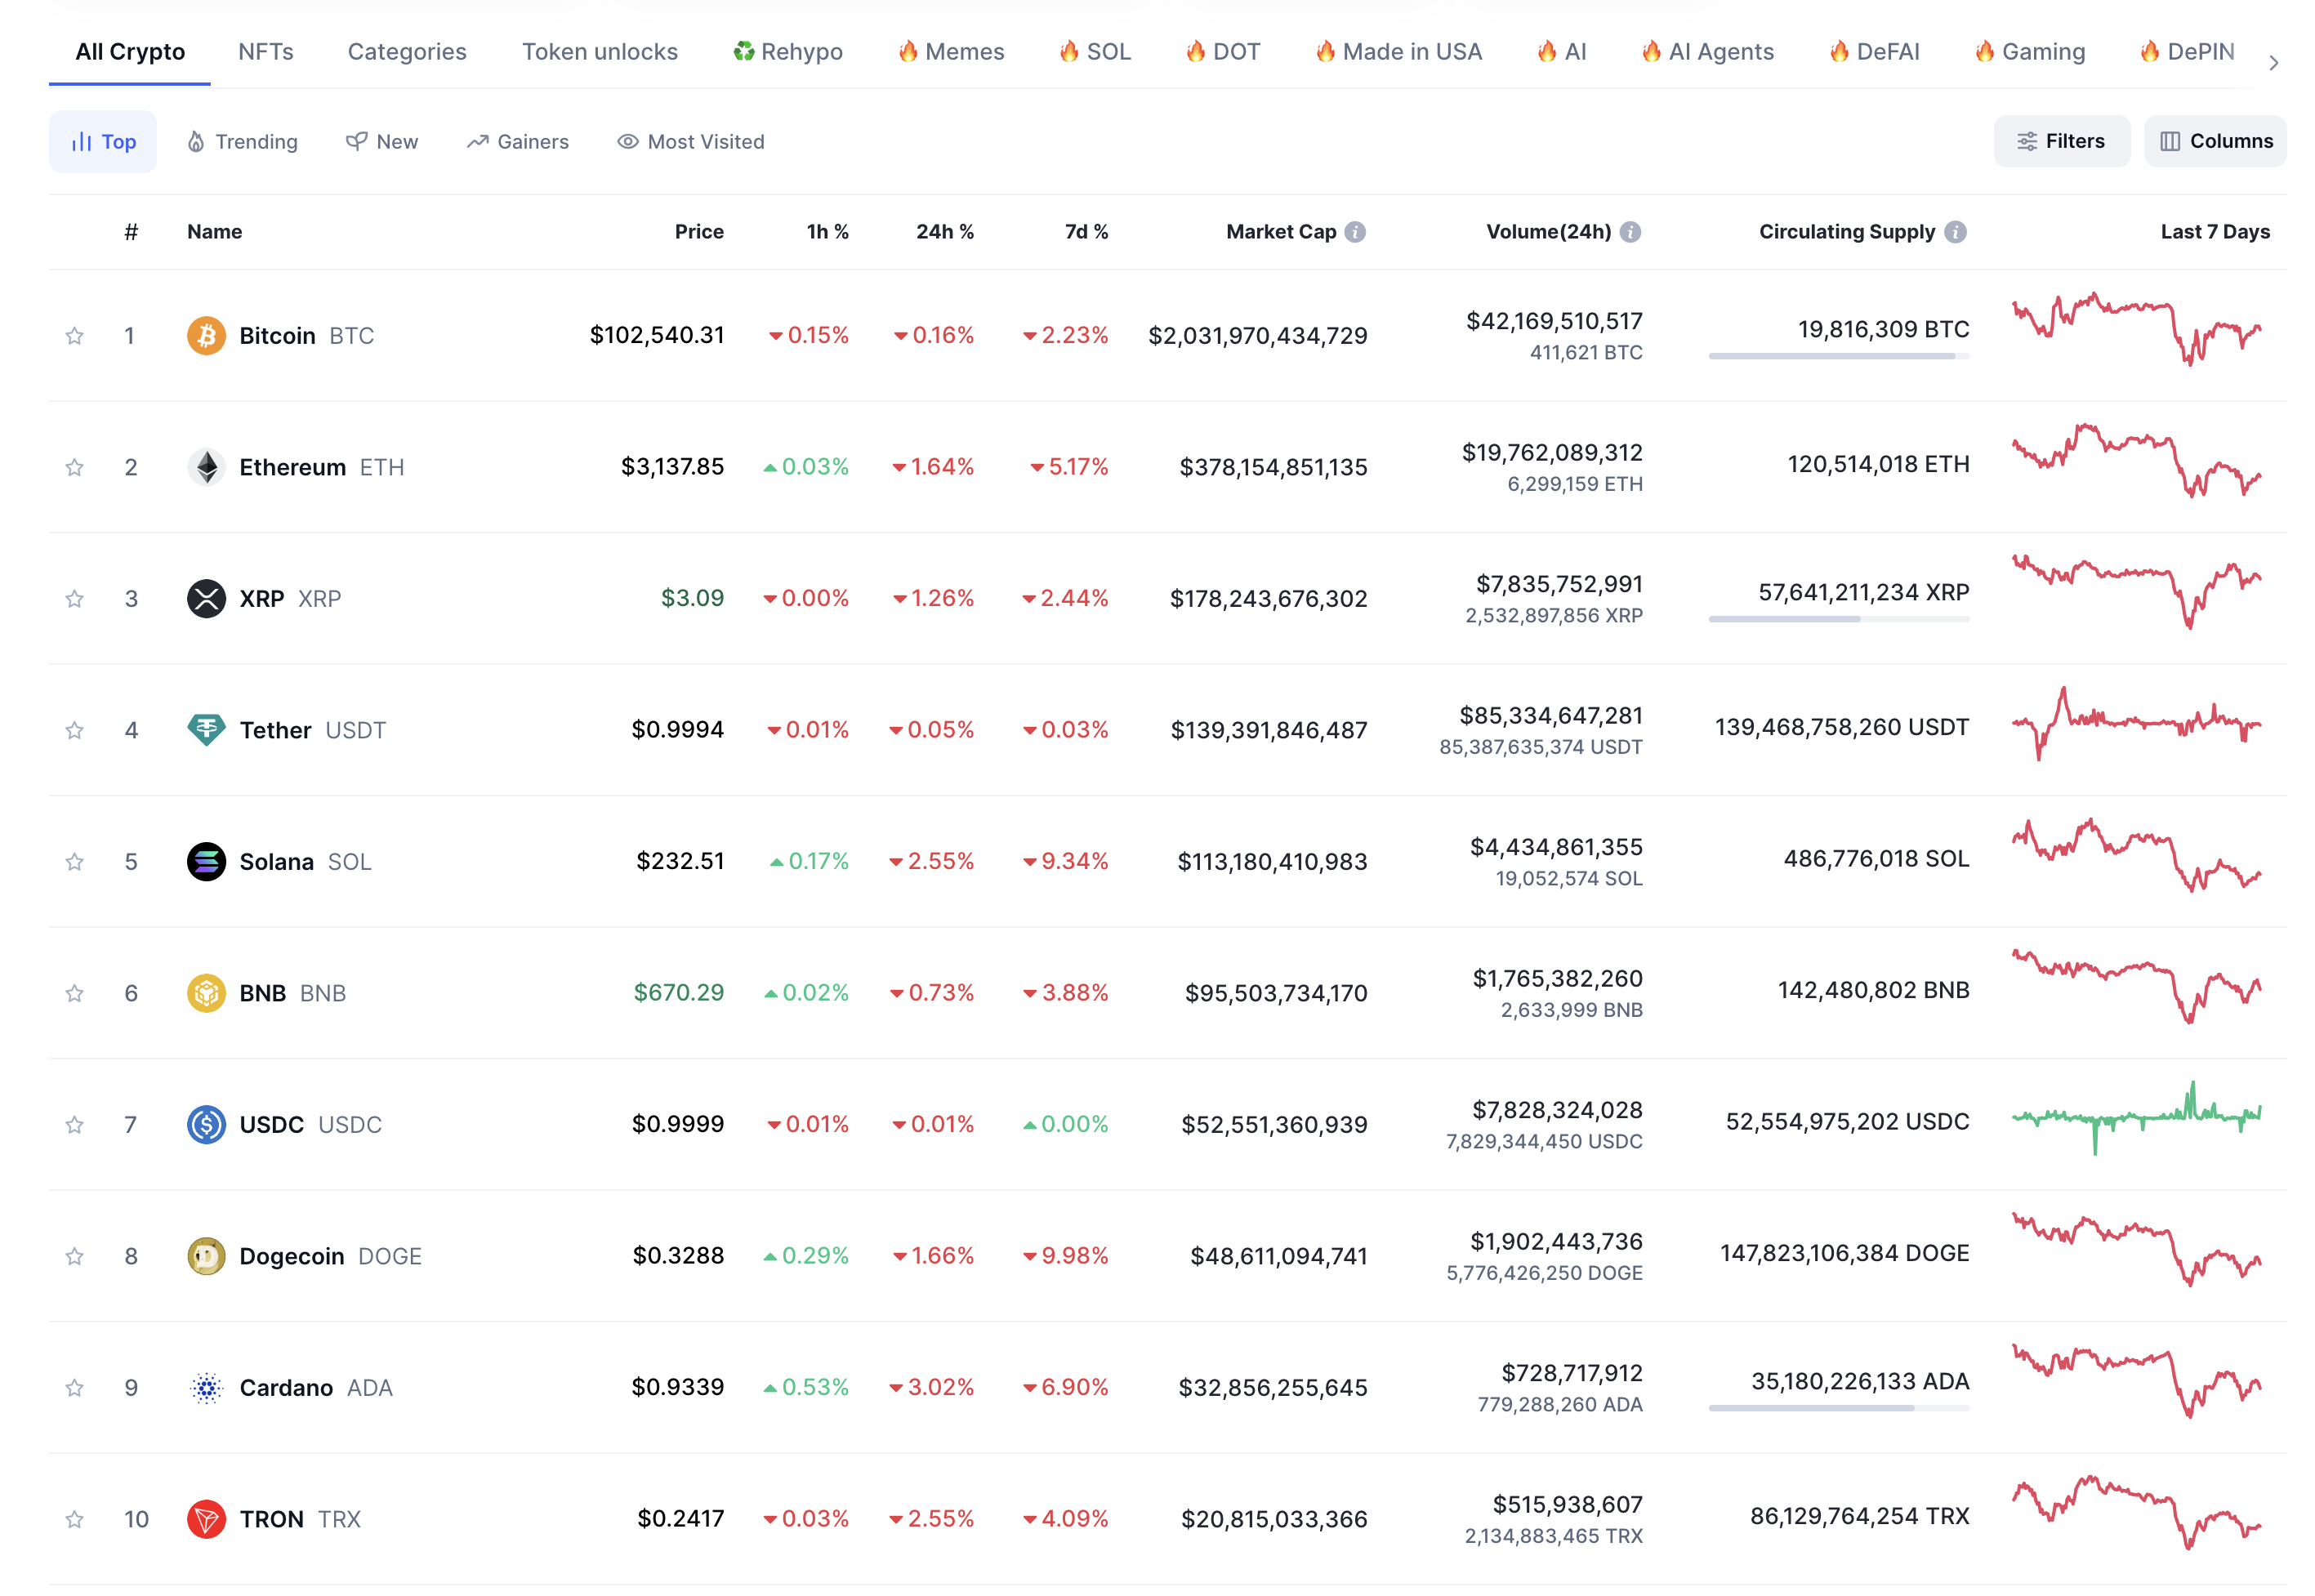Star Bitcoin to add to watchlist

click(x=74, y=336)
